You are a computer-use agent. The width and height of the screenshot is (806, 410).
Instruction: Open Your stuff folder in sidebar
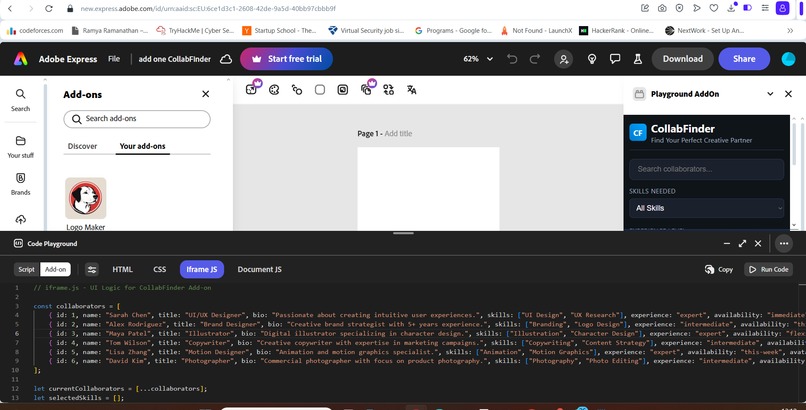coord(21,147)
